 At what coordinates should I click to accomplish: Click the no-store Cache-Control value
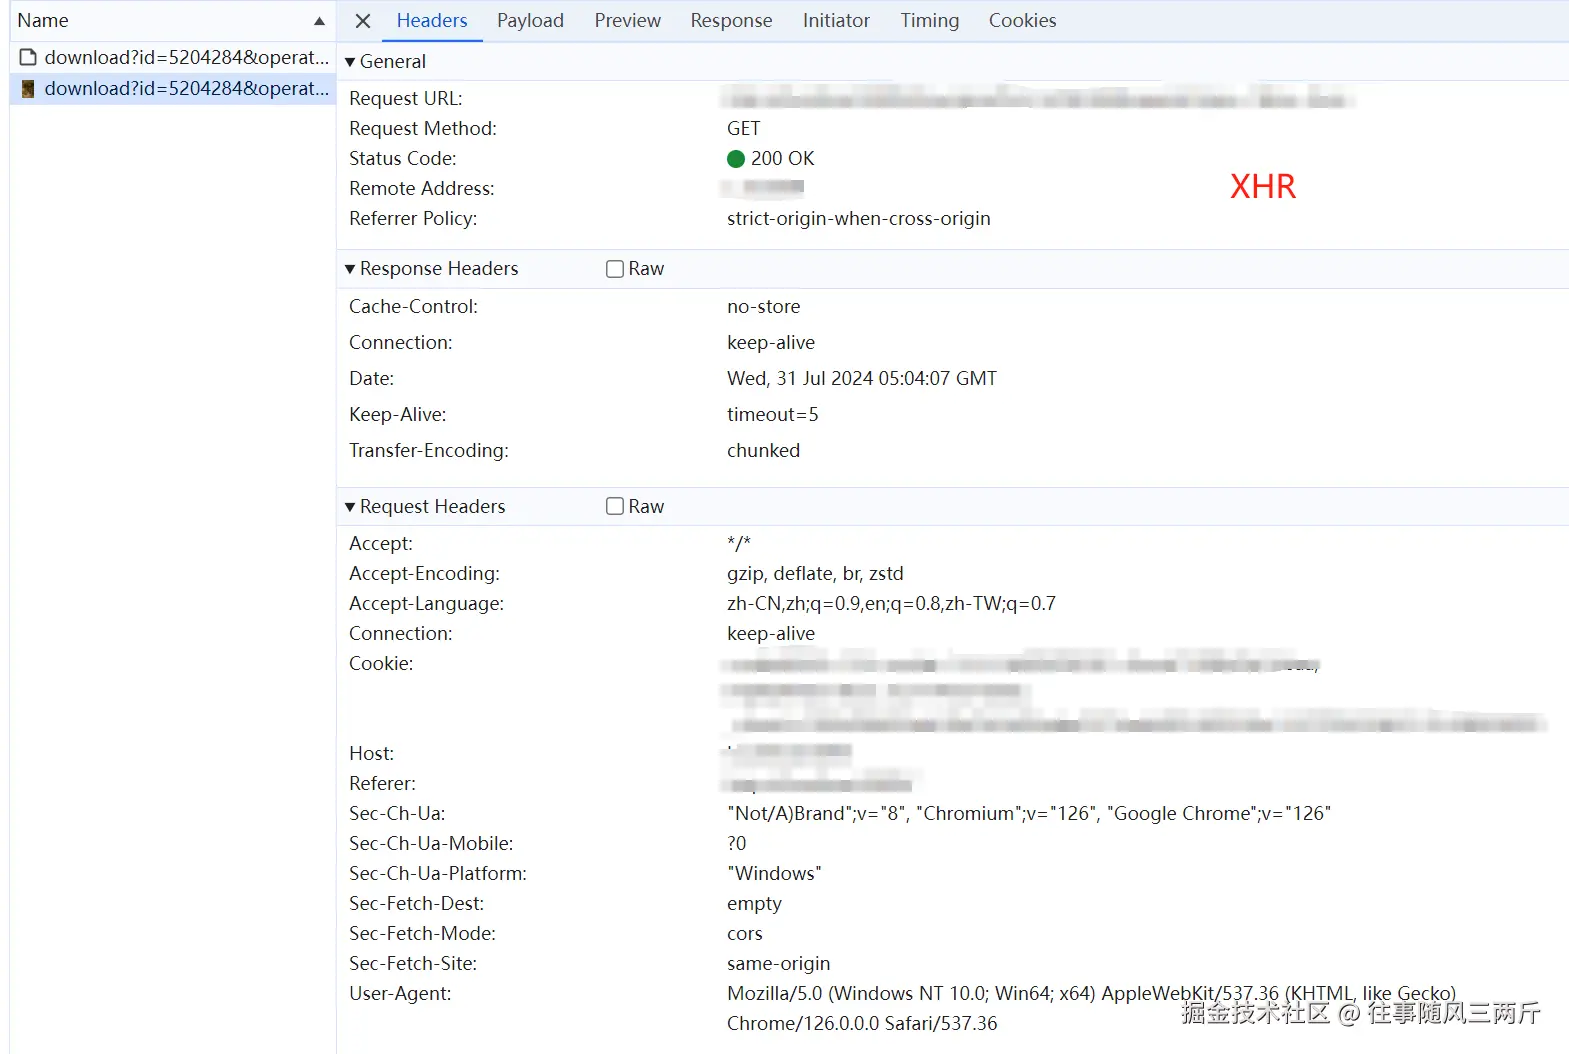coord(763,307)
